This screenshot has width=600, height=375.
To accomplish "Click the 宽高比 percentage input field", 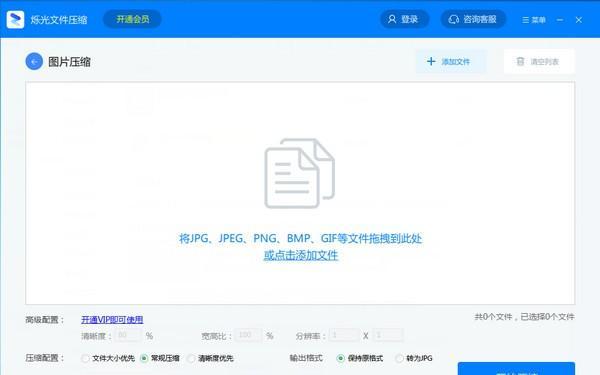I will (x=248, y=336).
